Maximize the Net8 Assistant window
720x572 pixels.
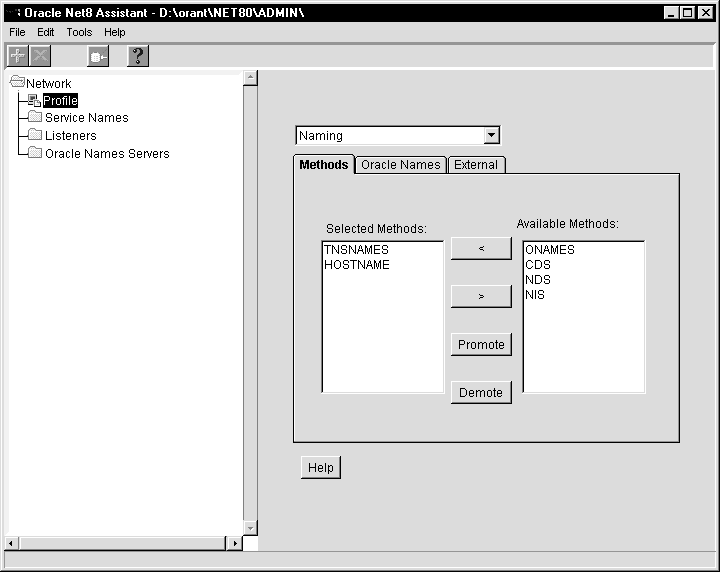687,13
